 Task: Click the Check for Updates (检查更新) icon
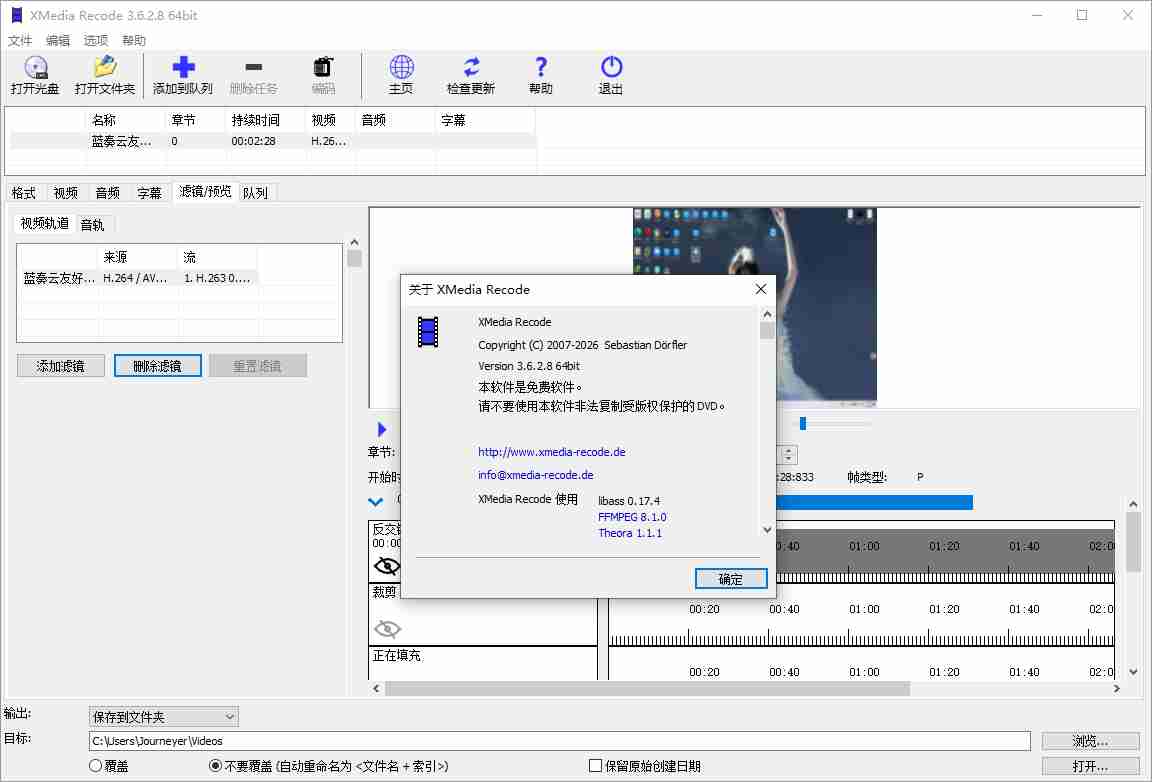(x=471, y=68)
